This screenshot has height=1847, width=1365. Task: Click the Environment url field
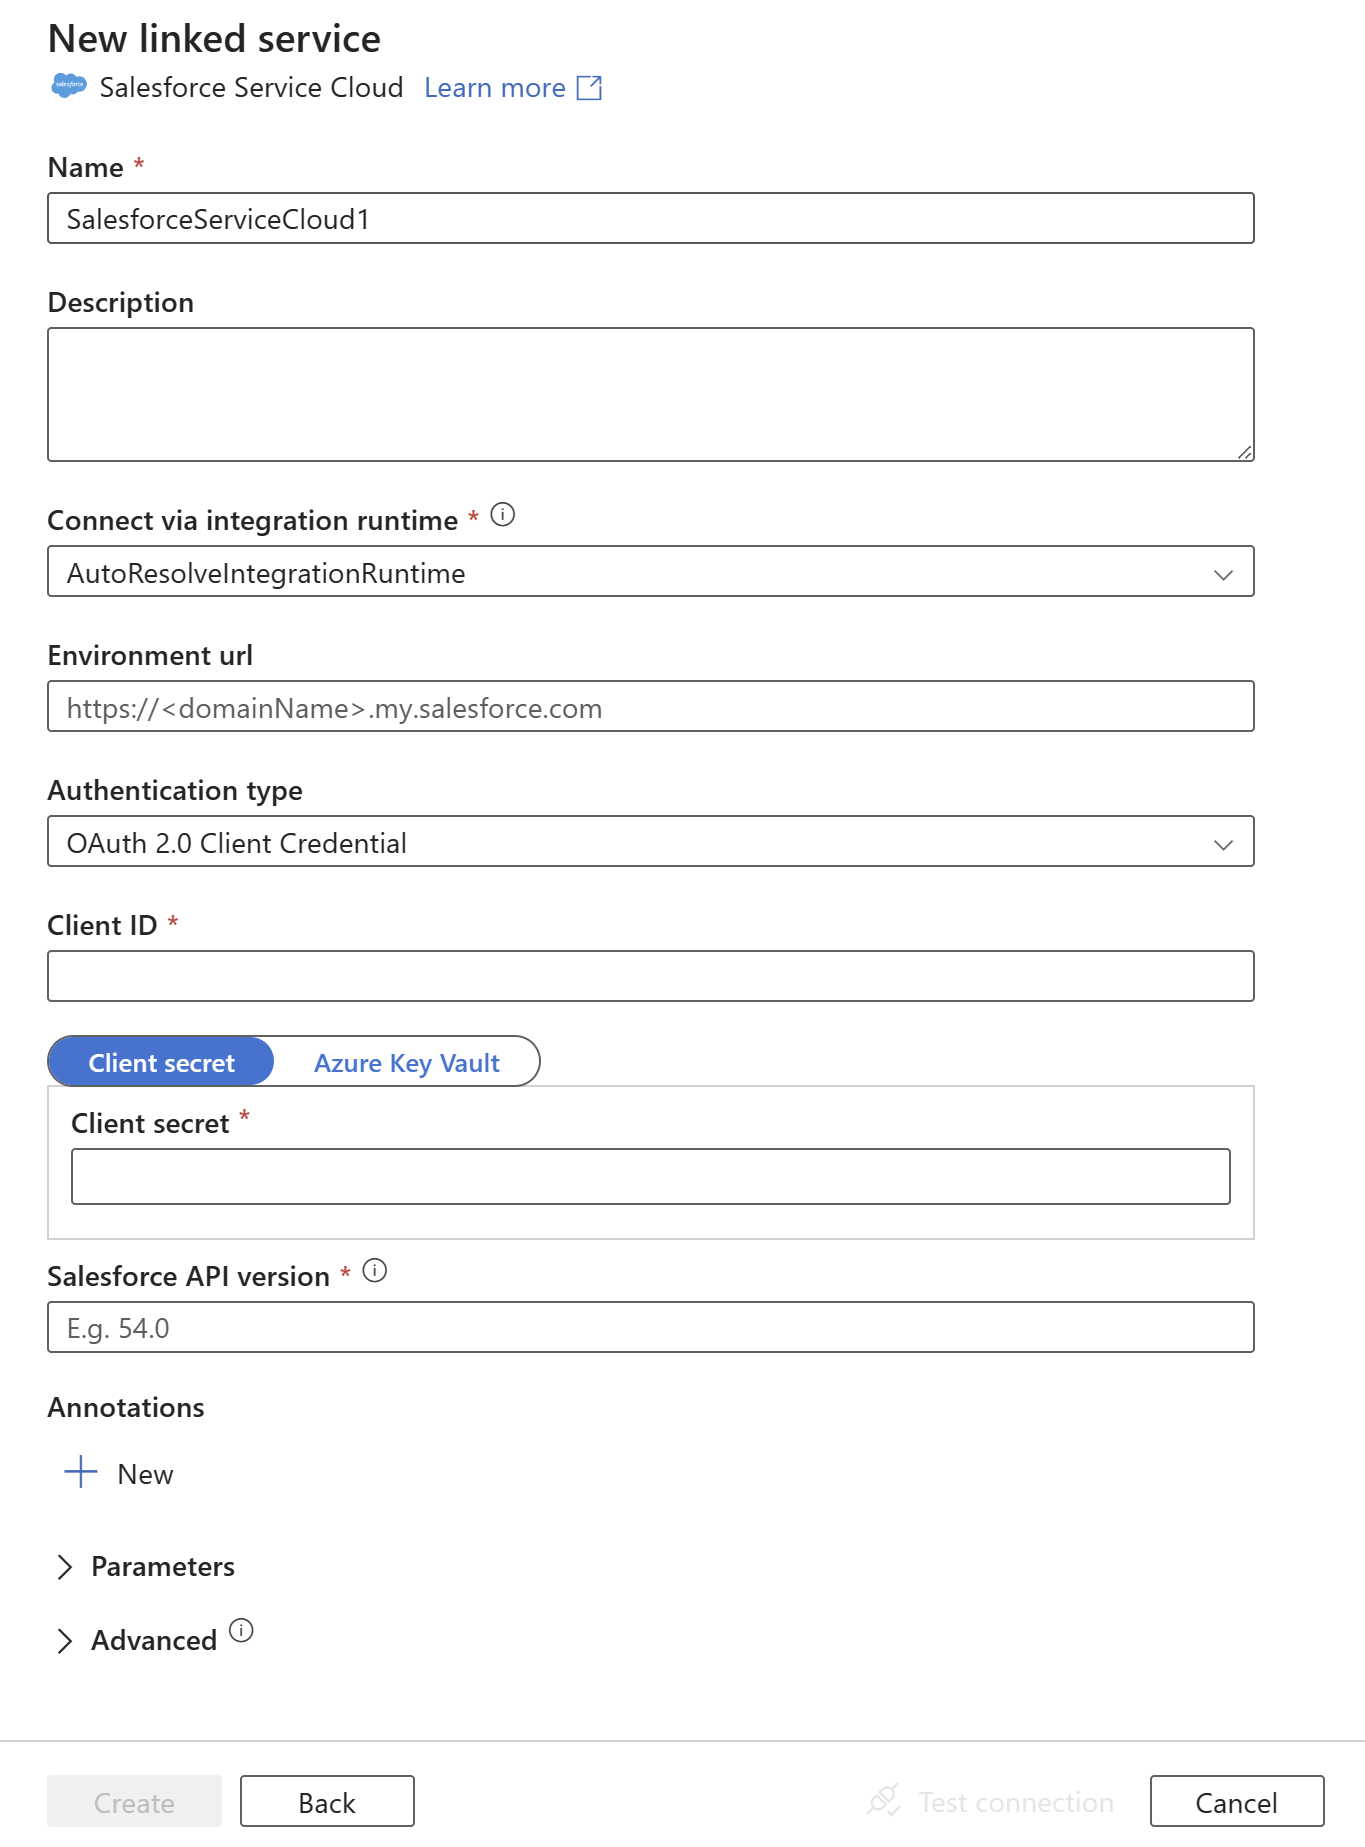point(650,707)
